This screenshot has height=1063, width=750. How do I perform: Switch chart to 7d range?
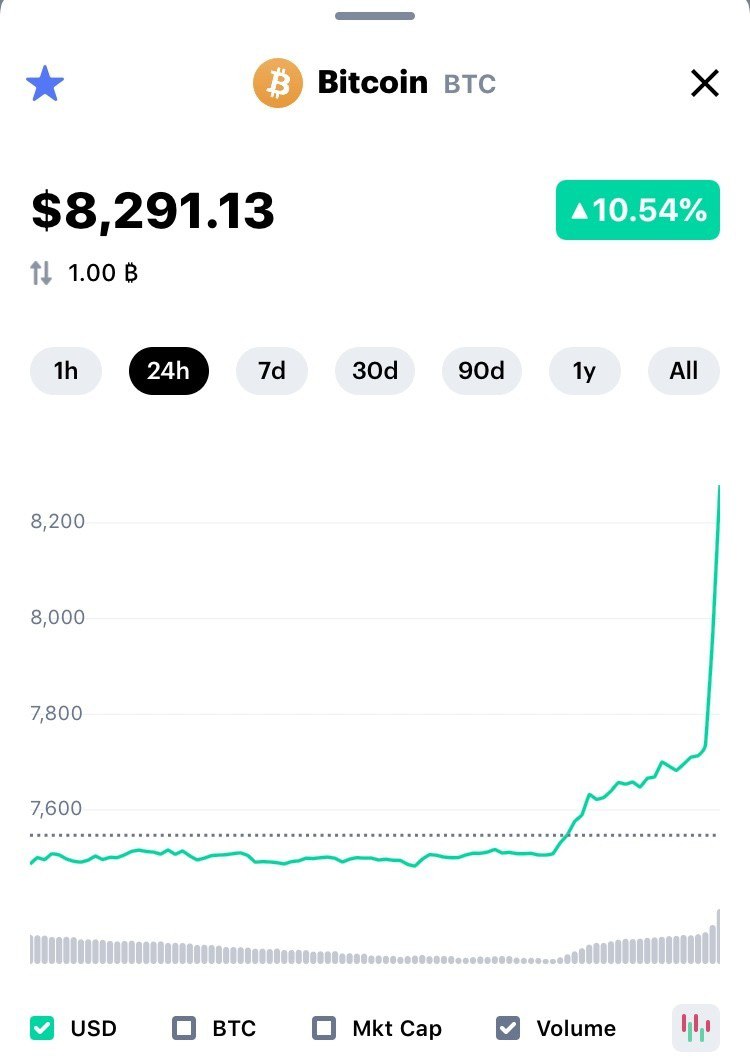click(x=272, y=371)
